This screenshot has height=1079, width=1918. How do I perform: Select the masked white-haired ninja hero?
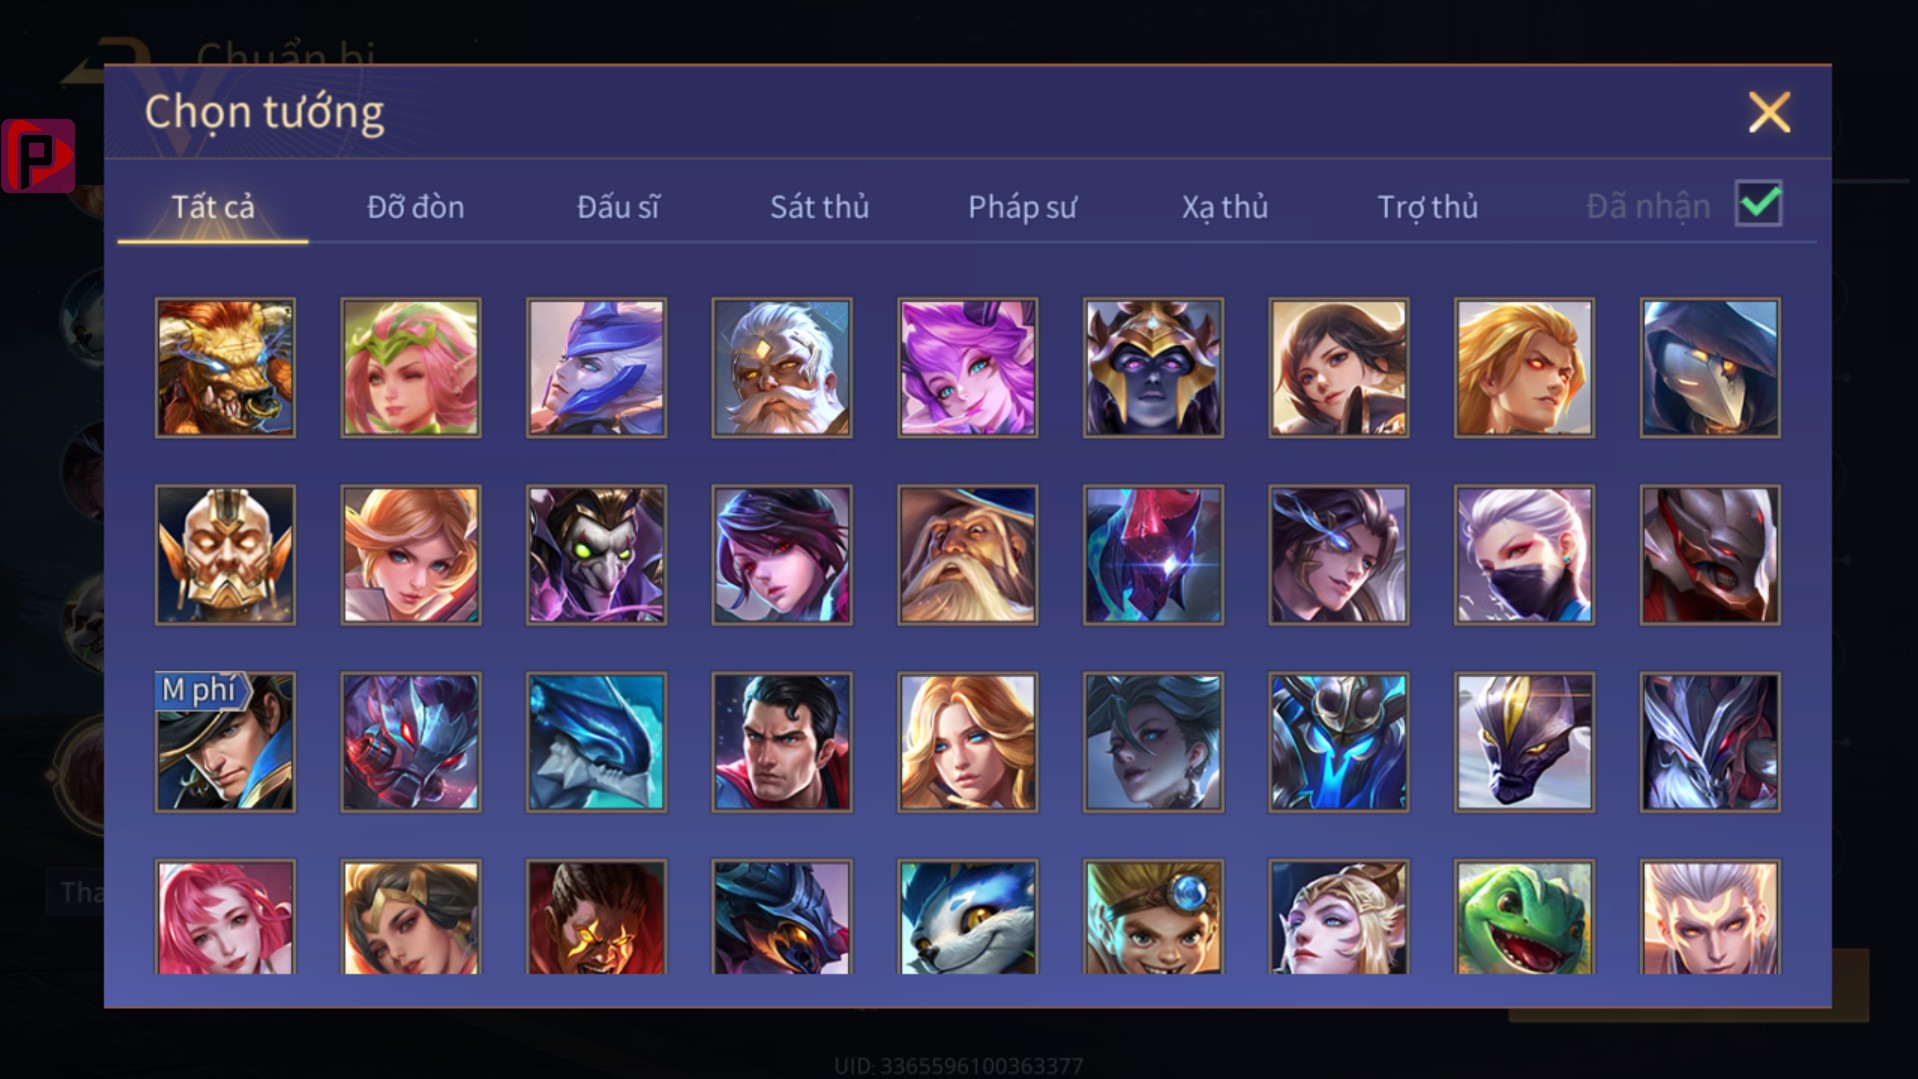(x=1524, y=555)
